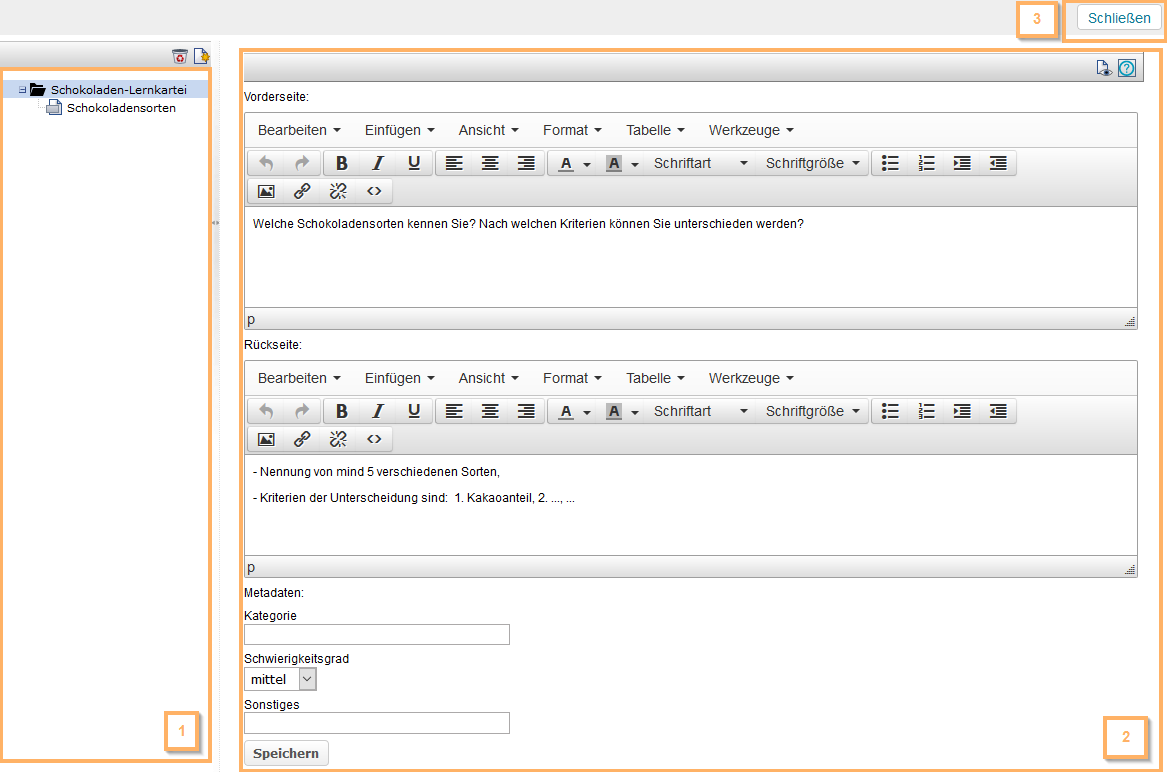Insert image in the Vorderseite editor
Screen dimensions: 1167x772
pyautogui.click(x=266, y=191)
